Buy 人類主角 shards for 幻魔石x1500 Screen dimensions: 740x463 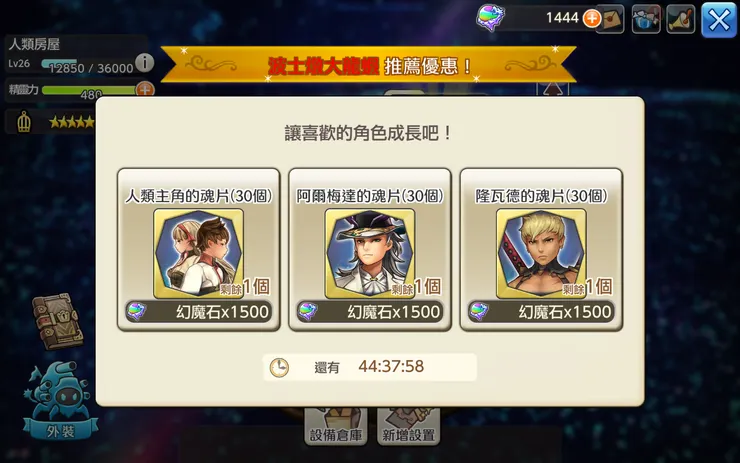pos(199,311)
